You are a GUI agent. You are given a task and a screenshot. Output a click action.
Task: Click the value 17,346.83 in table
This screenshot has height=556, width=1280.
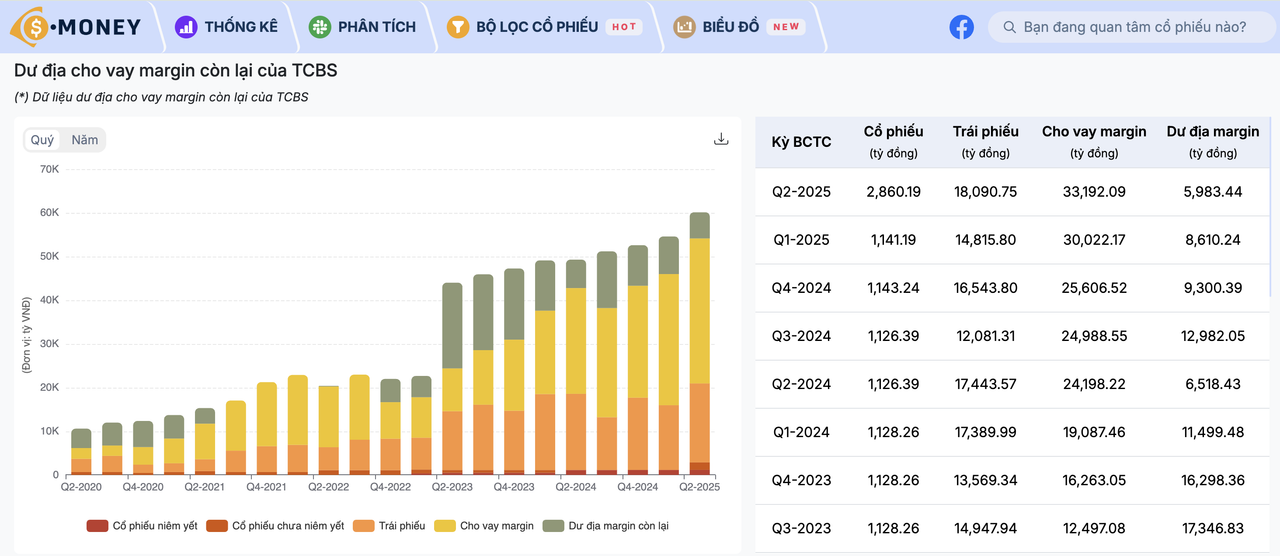coord(1213,528)
